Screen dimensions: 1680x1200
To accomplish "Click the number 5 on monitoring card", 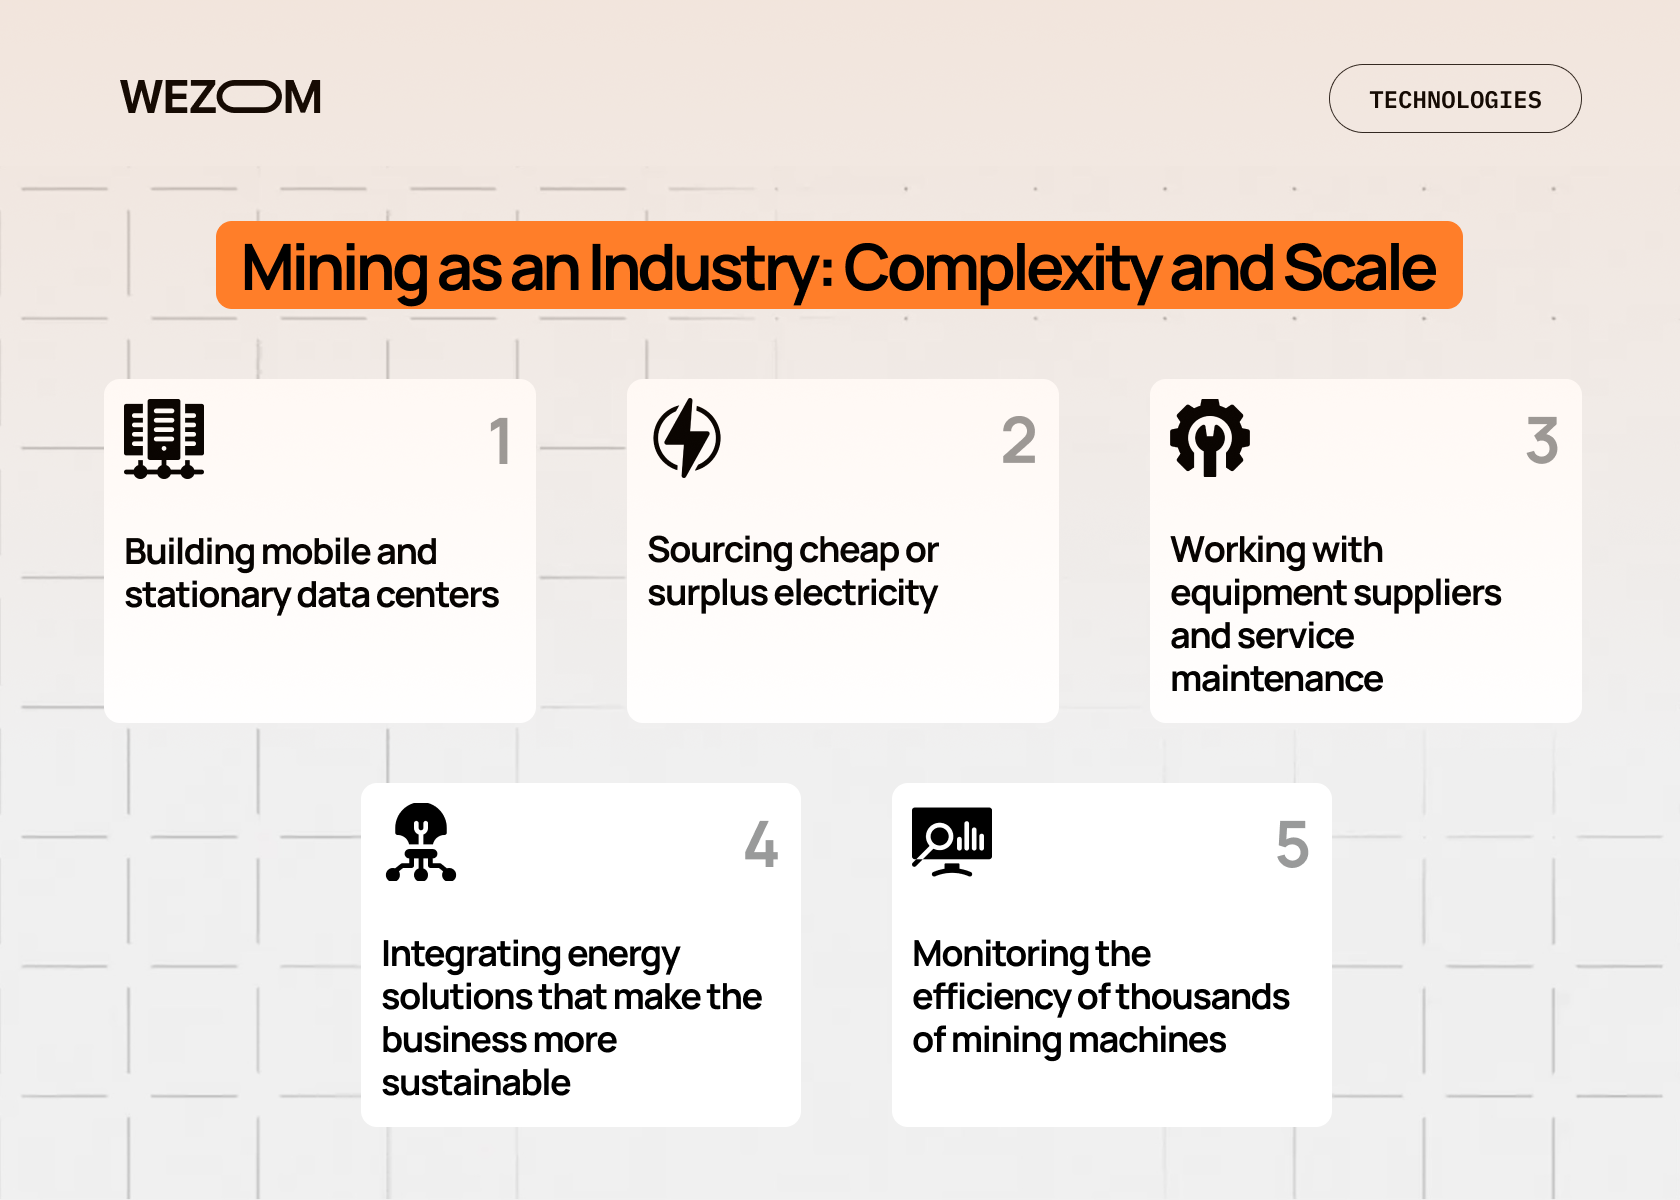I will [x=1292, y=844].
